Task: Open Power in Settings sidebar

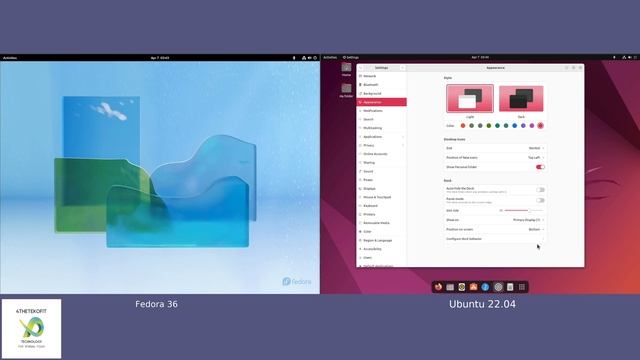Action: coord(382,180)
